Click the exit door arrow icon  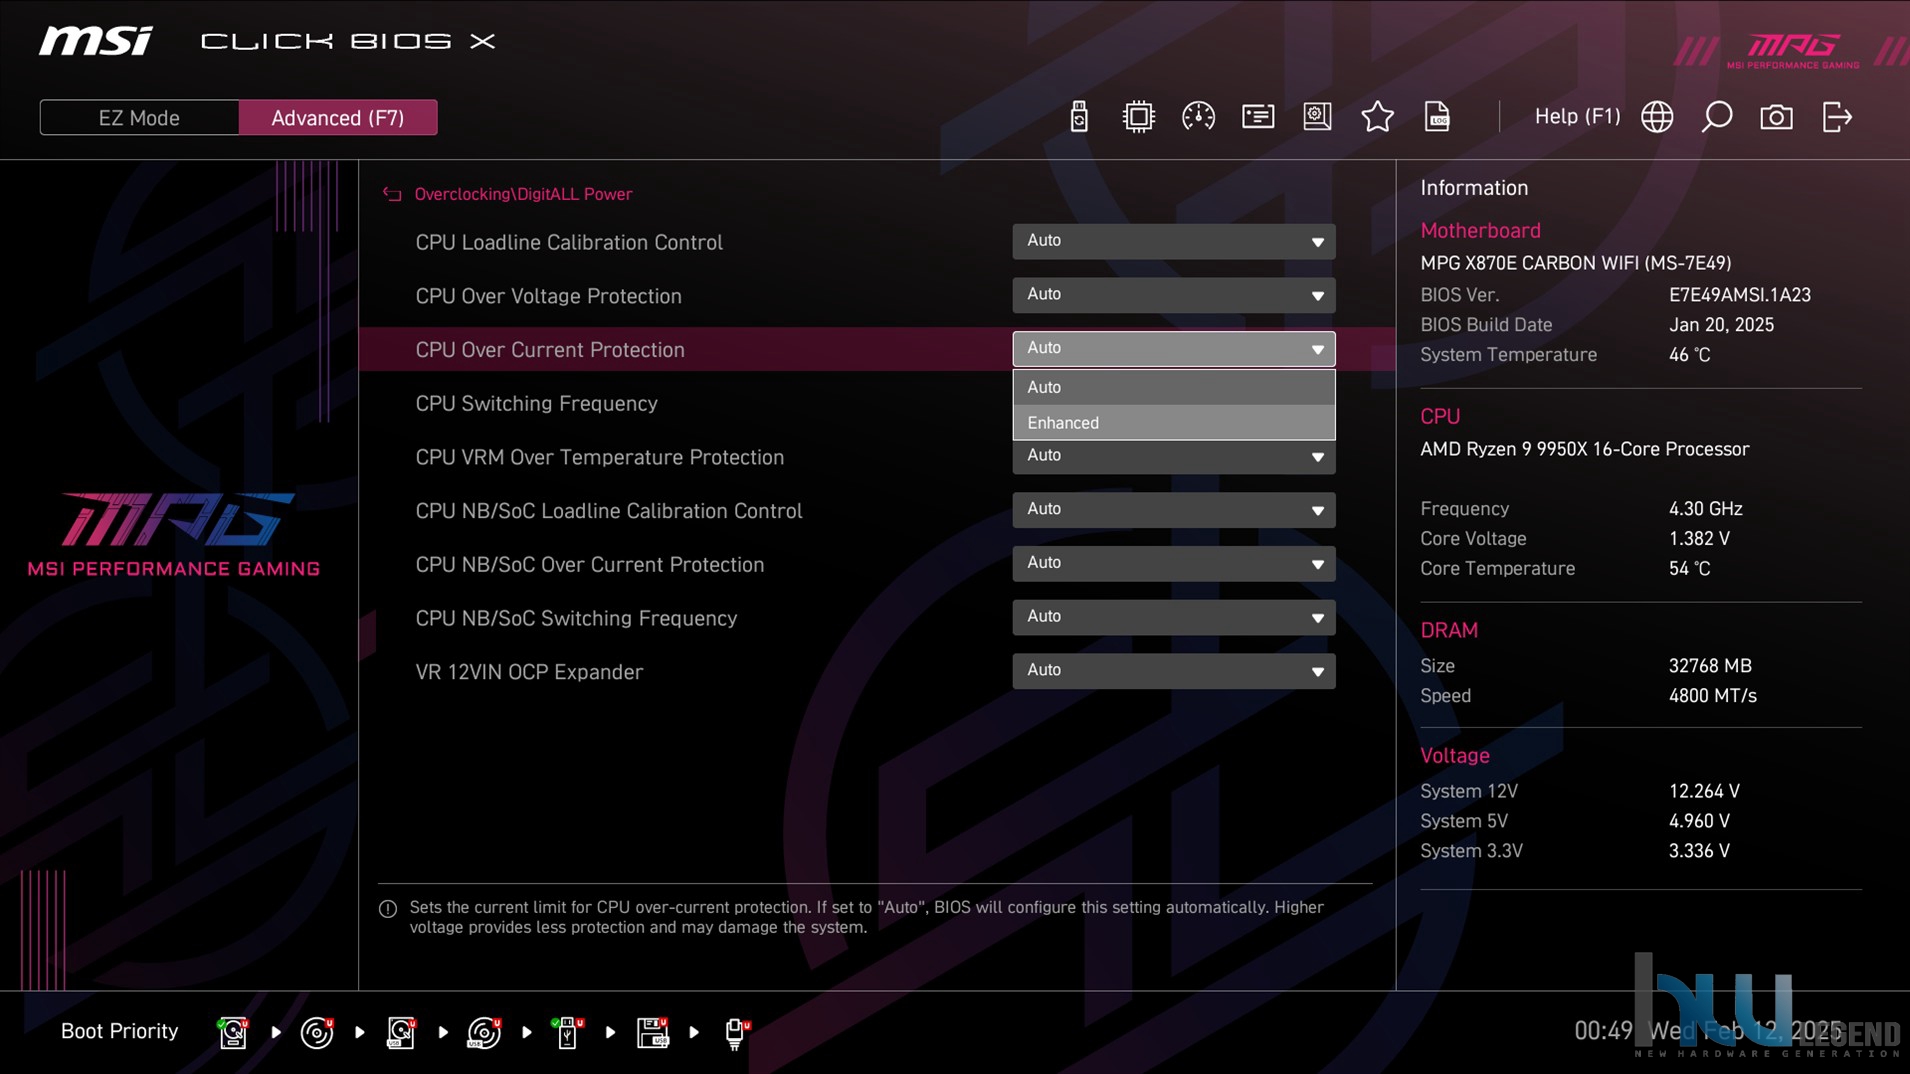tap(1837, 117)
